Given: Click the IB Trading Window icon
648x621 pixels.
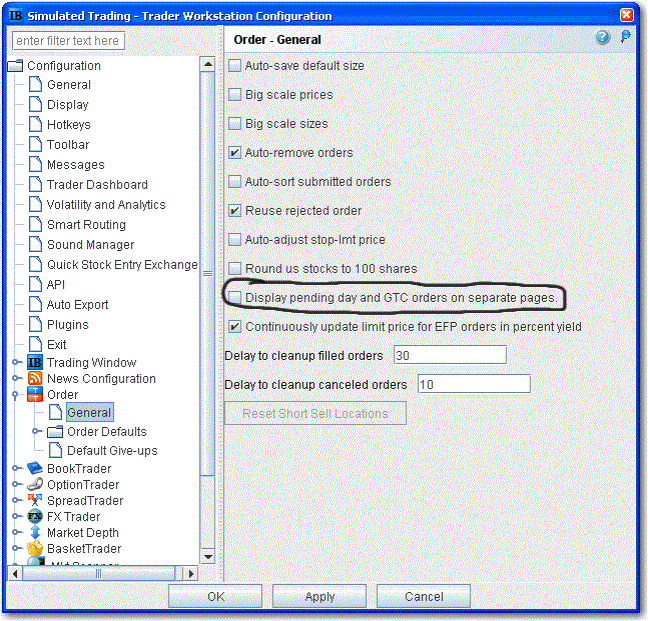Looking at the screenshot, I should (35, 363).
